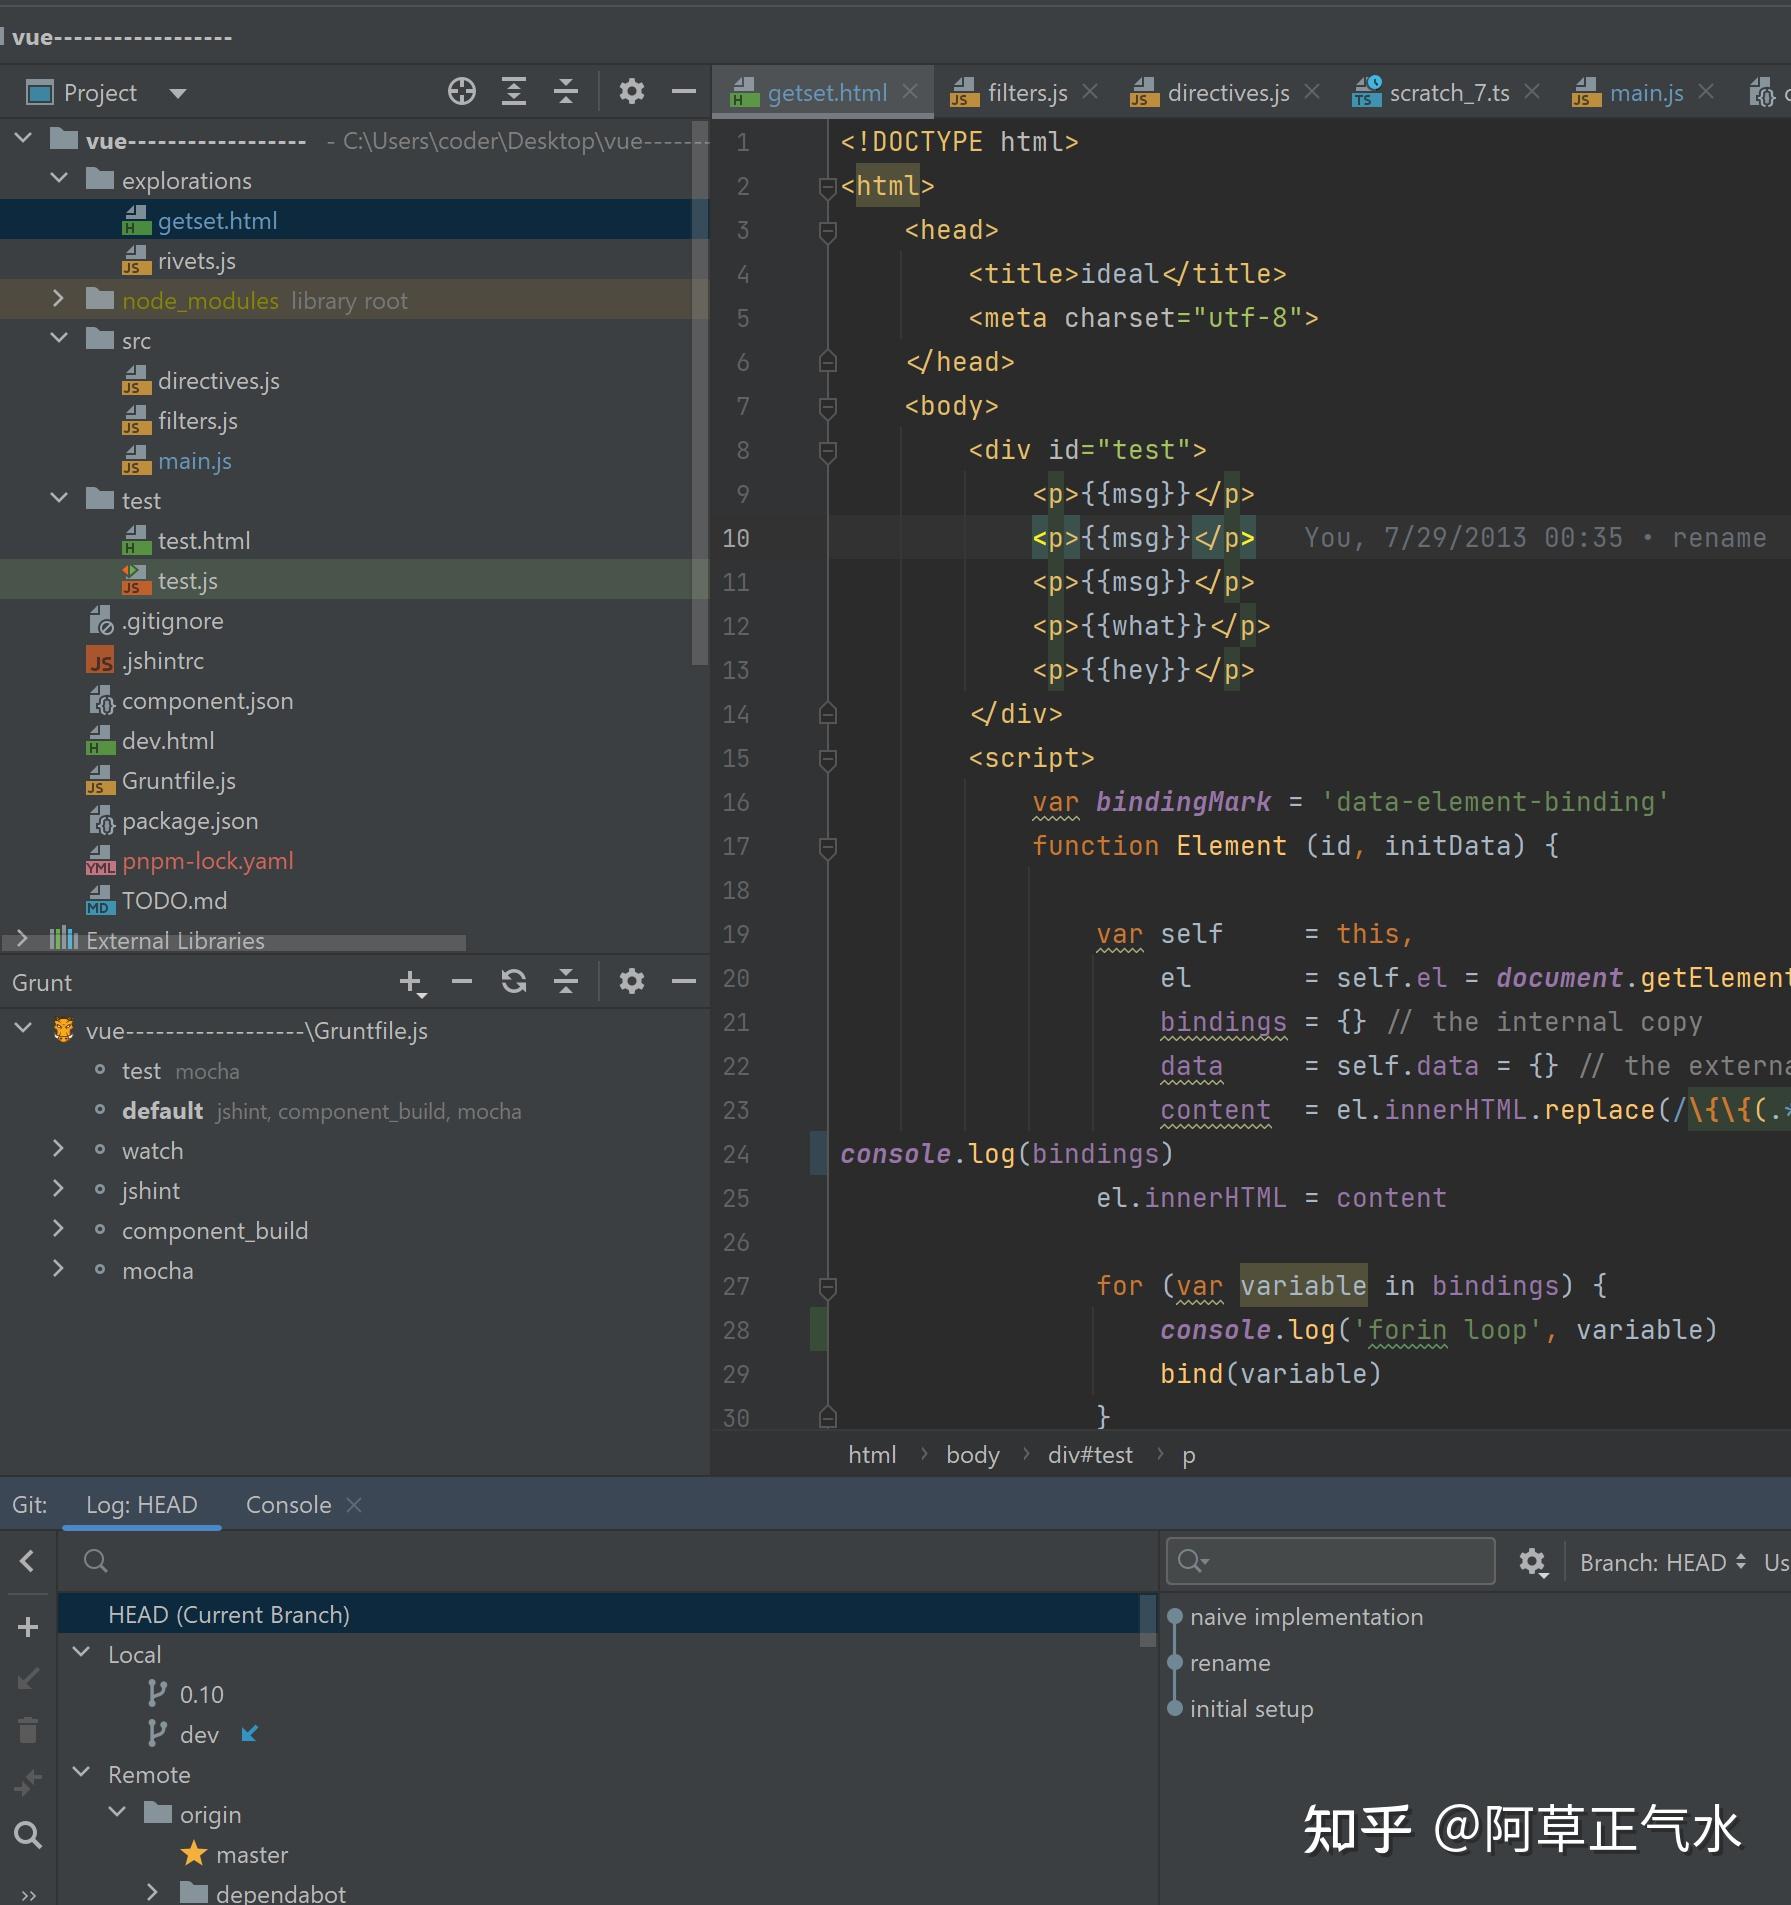This screenshot has width=1791, height=1905.
Task: Toggle fold marker on the script tag line
Action: [827, 759]
